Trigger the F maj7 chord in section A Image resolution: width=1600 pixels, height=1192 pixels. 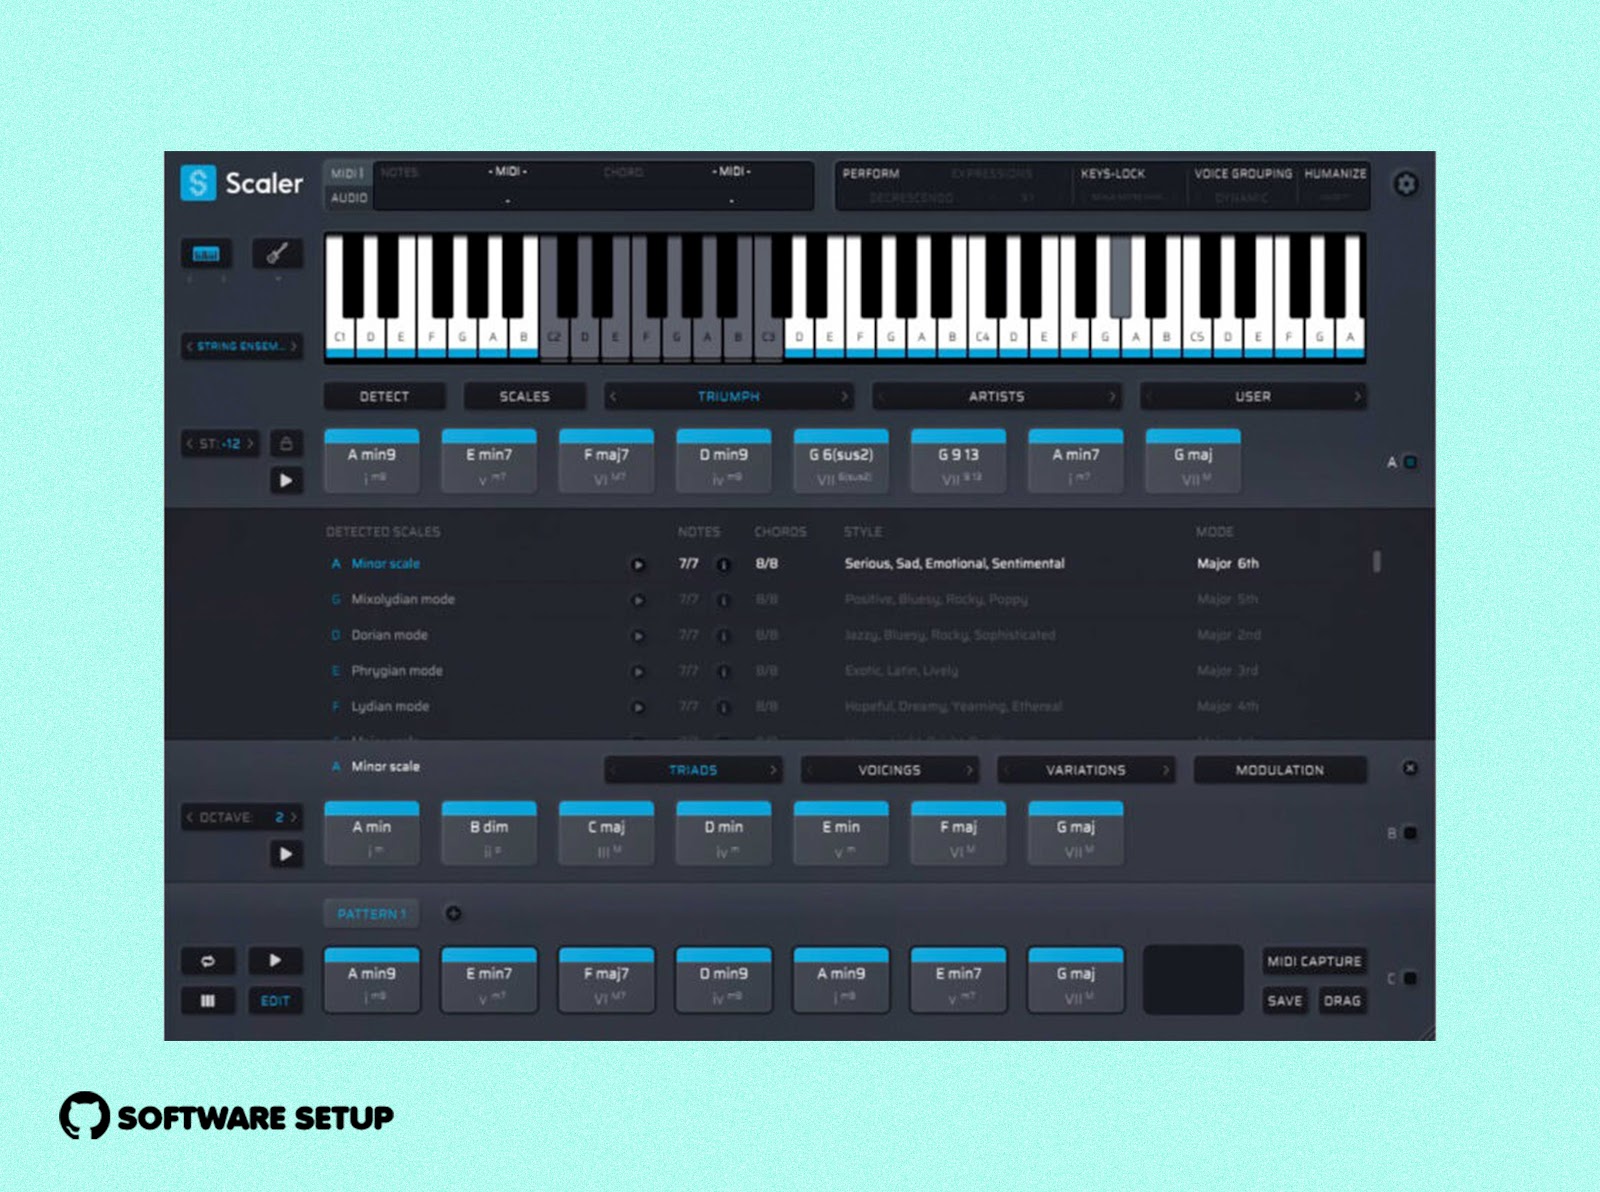click(x=606, y=461)
